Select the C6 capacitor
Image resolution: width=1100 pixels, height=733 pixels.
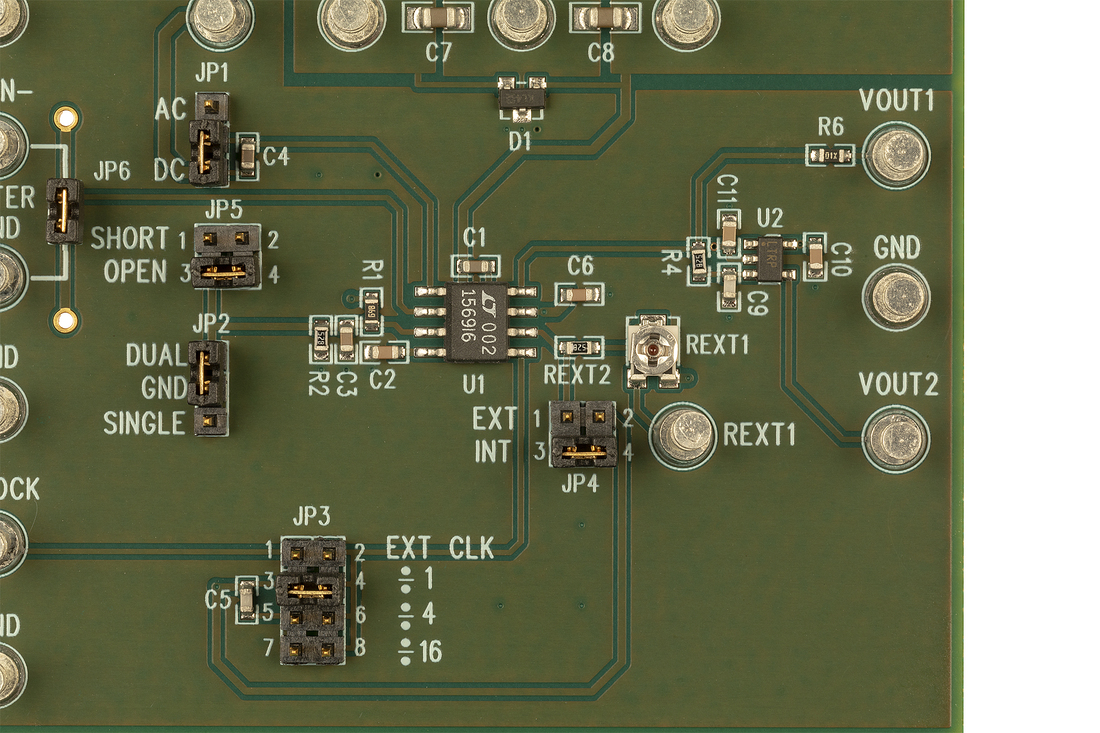point(578,294)
